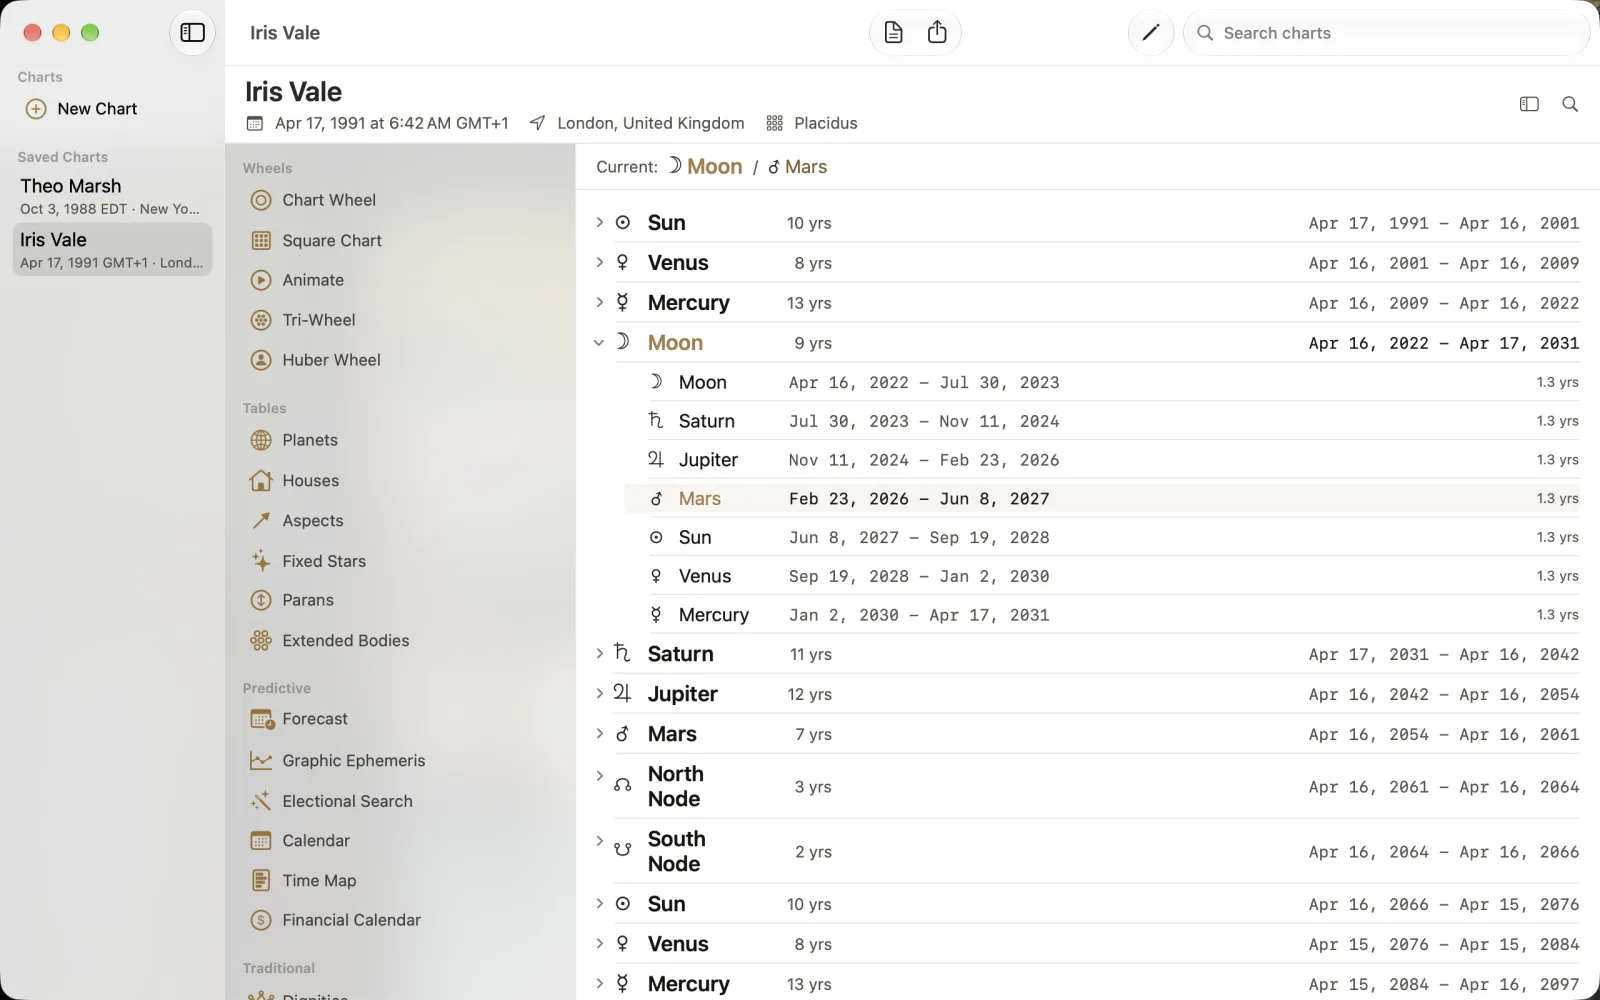Image resolution: width=1600 pixels, height=1000 pixels.
Task: Expand the Saturn 11 yrs period
Action: [x=599, y=654]
